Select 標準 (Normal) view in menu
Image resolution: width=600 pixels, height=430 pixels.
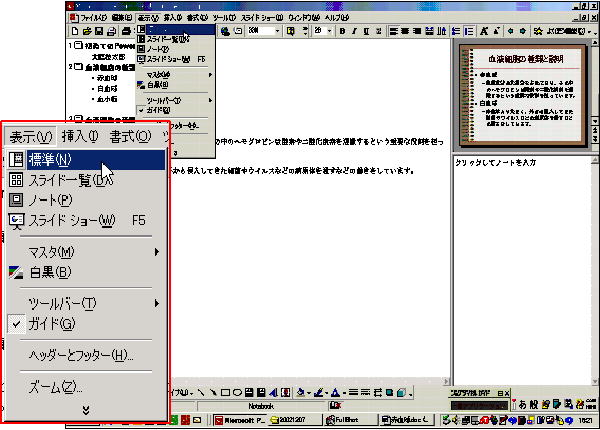pos(57,159)
